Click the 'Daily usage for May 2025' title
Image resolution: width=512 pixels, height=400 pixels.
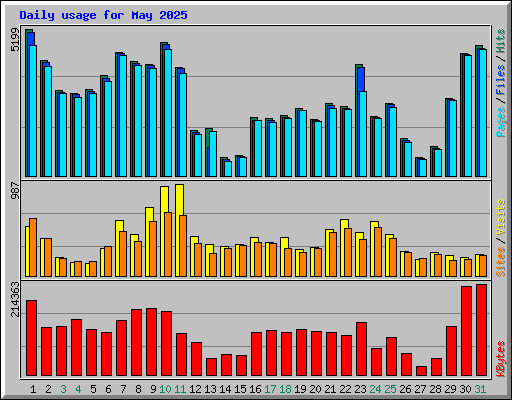(x=103, y=15)
